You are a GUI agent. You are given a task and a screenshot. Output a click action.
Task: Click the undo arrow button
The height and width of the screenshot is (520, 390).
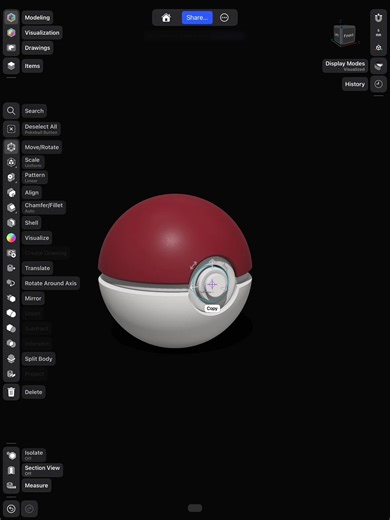click(11, 509)
